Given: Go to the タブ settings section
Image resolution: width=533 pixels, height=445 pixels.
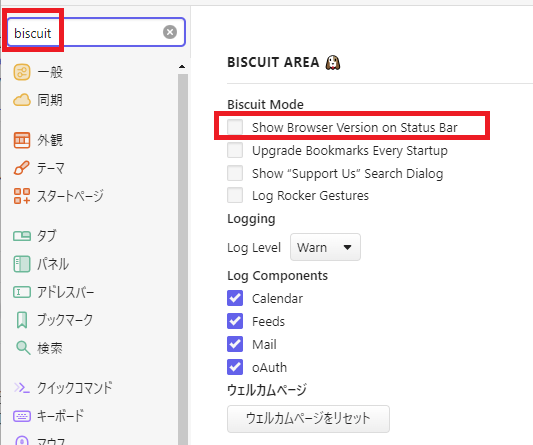Looking at the screenshot, I should pyautogui.click(x=35, y=236).
